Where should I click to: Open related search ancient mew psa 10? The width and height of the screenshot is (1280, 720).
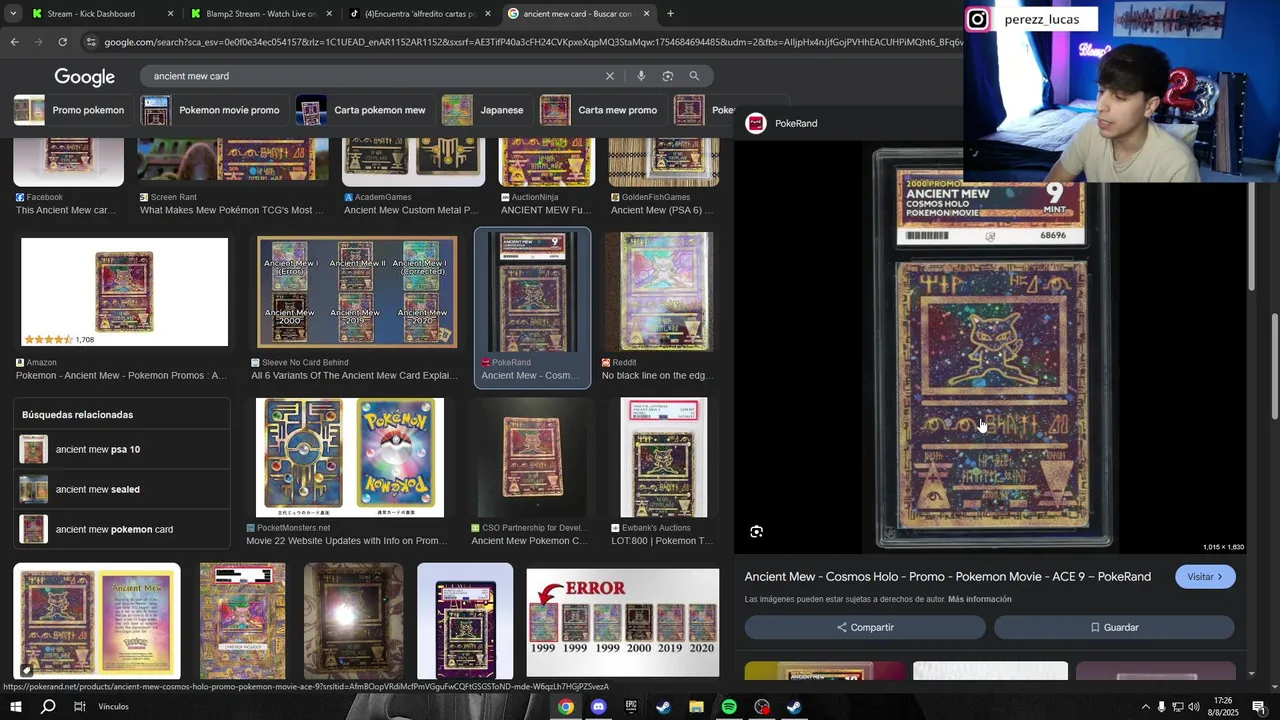[x=122, y=449]
